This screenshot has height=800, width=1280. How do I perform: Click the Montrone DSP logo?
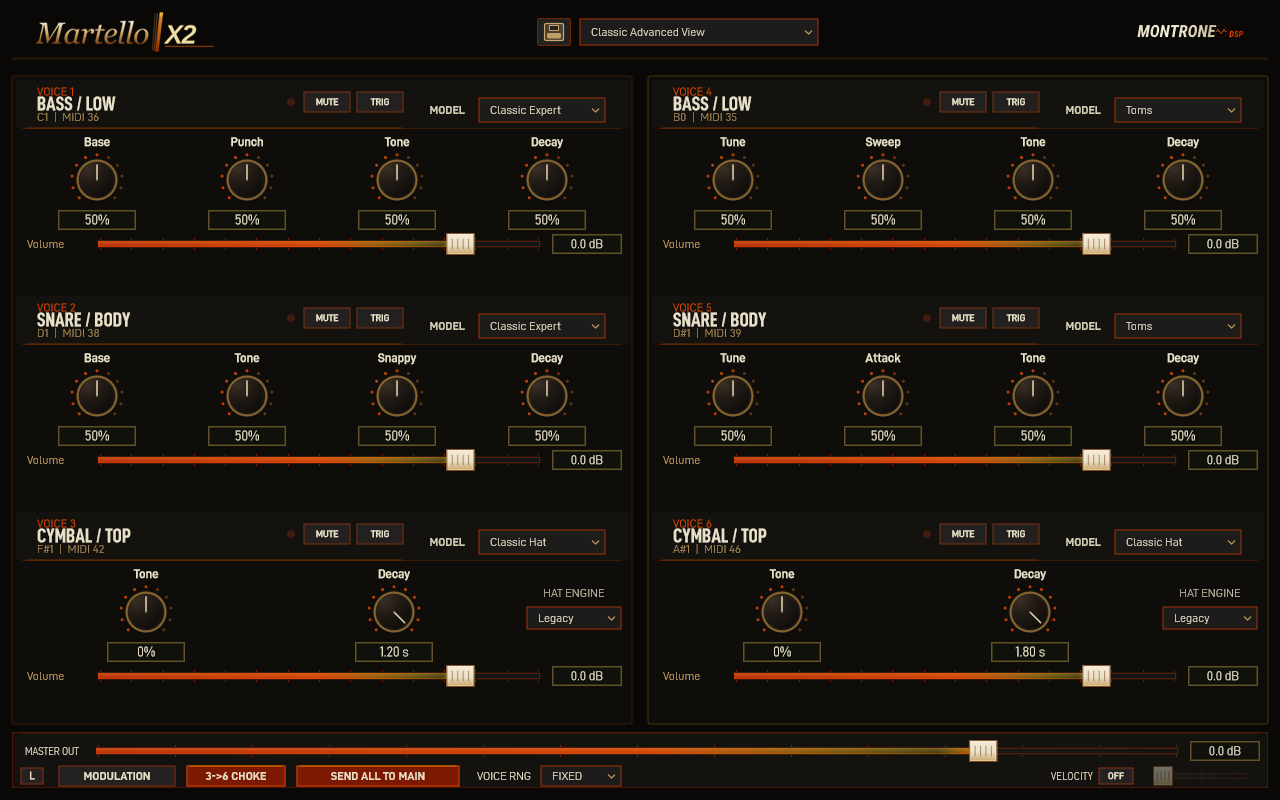click(1190, 32)
